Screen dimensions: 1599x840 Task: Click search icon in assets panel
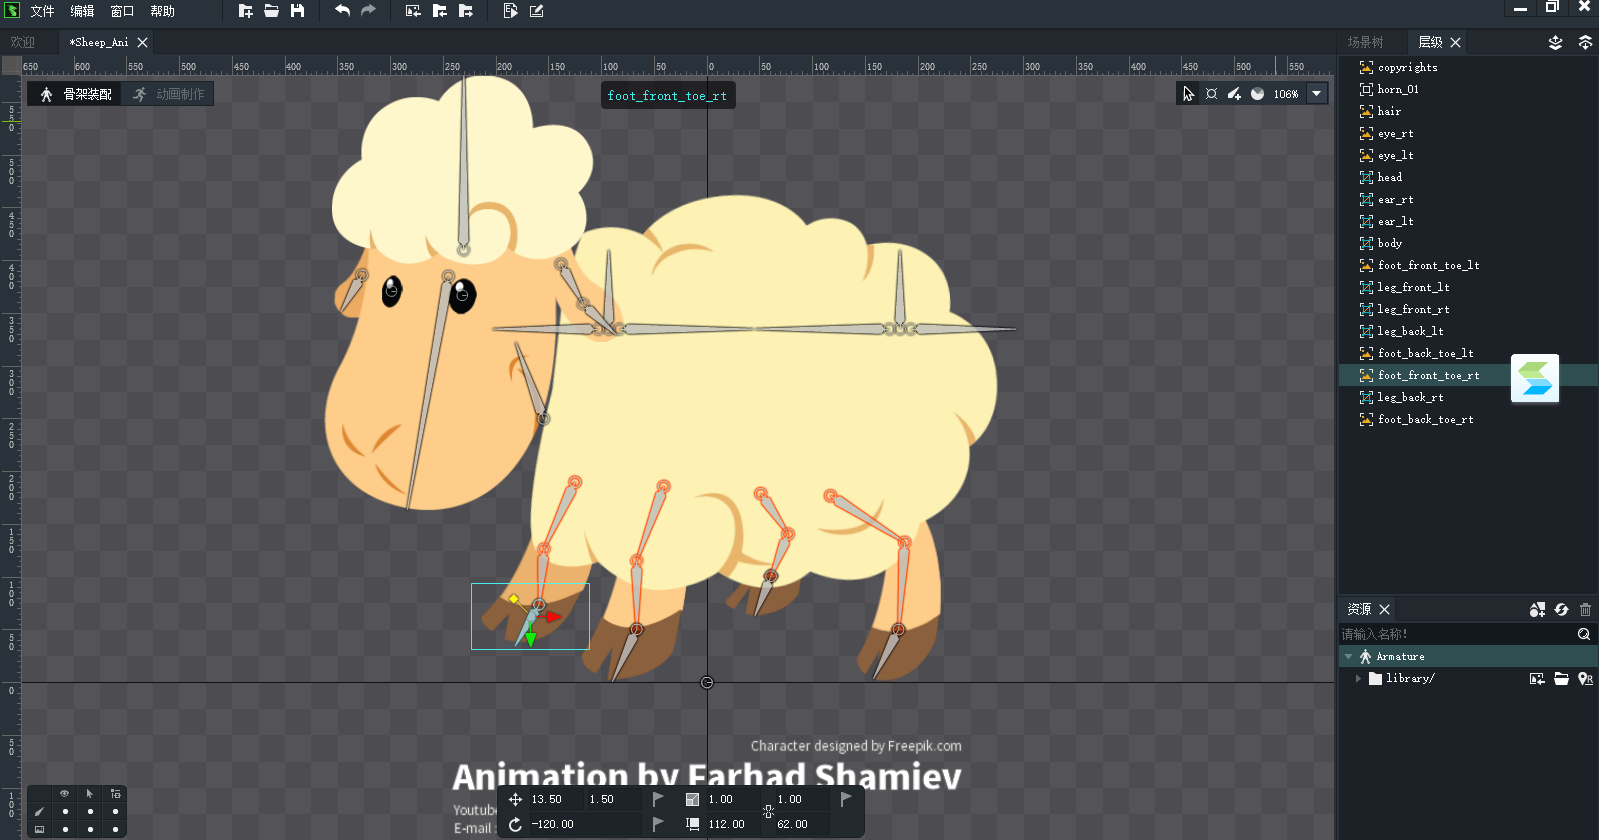1584,634
